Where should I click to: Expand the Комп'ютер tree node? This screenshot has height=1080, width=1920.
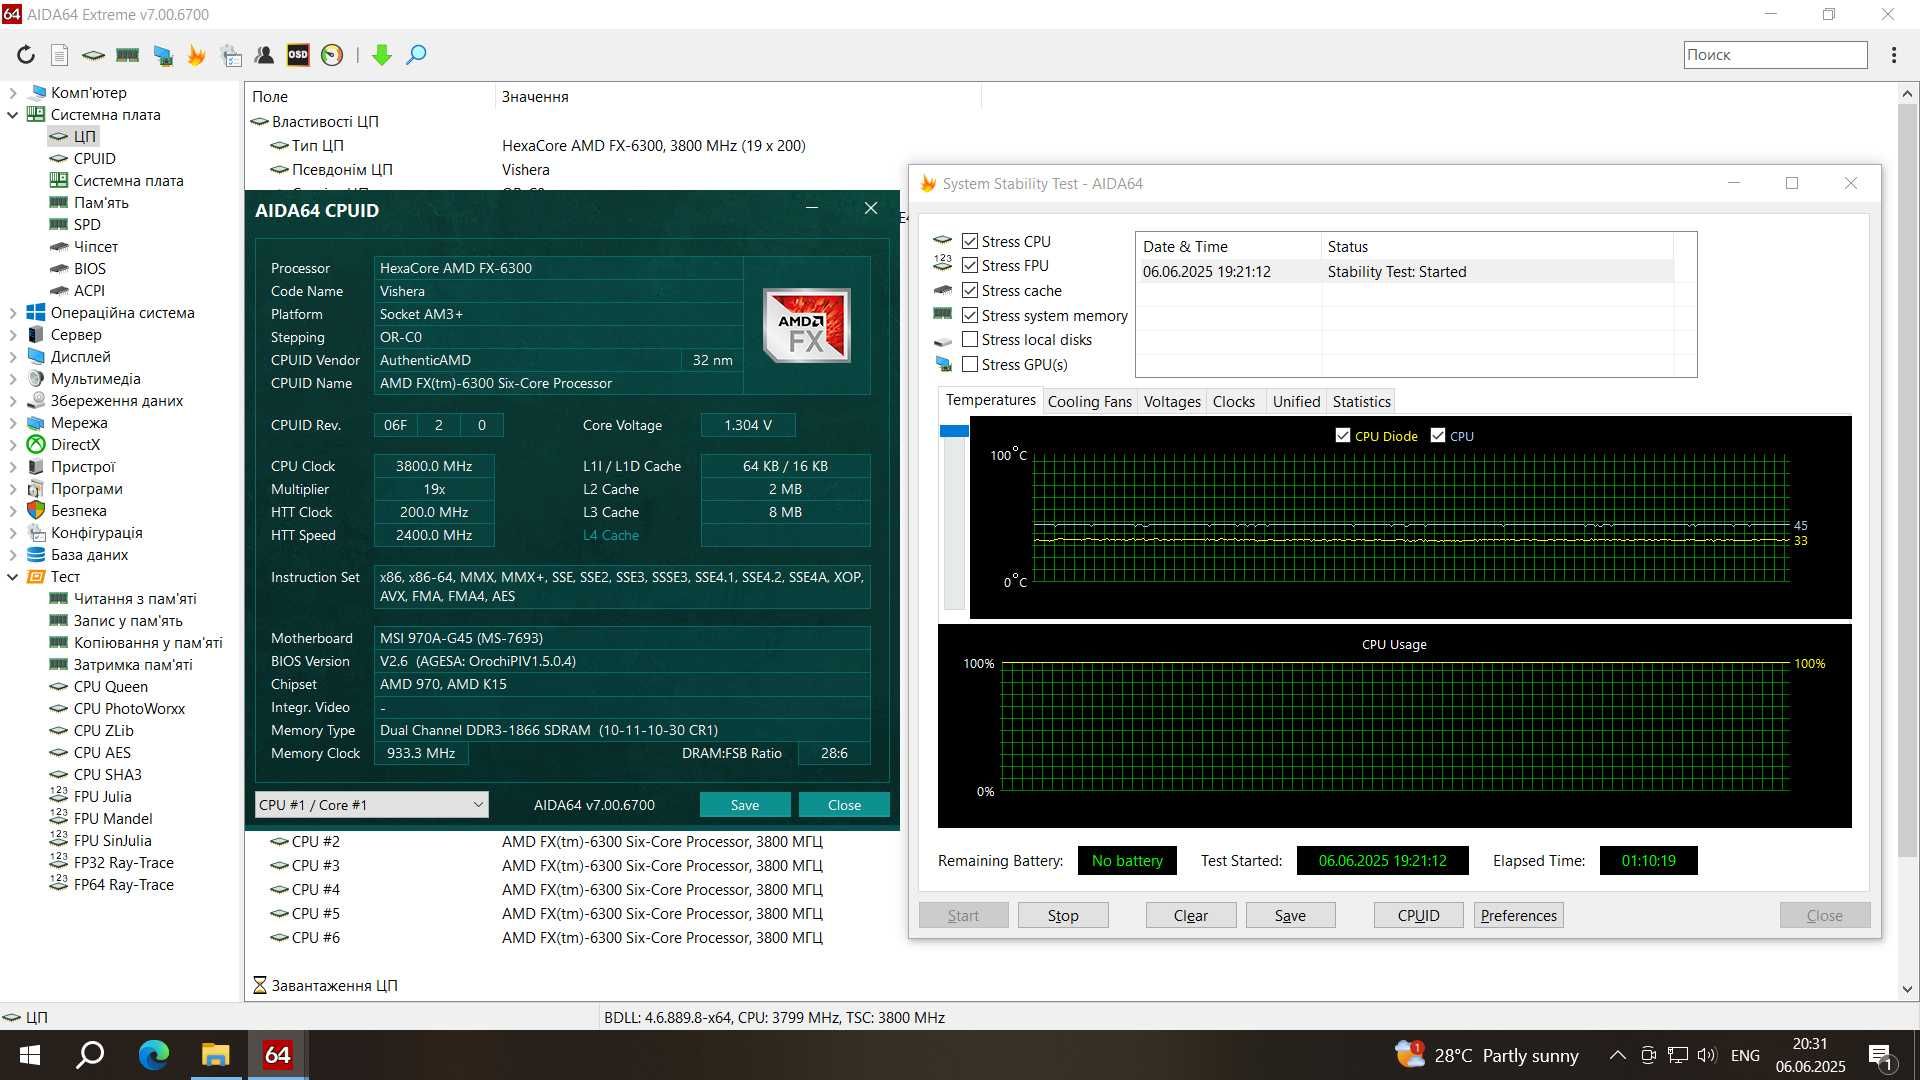(13, 93)
